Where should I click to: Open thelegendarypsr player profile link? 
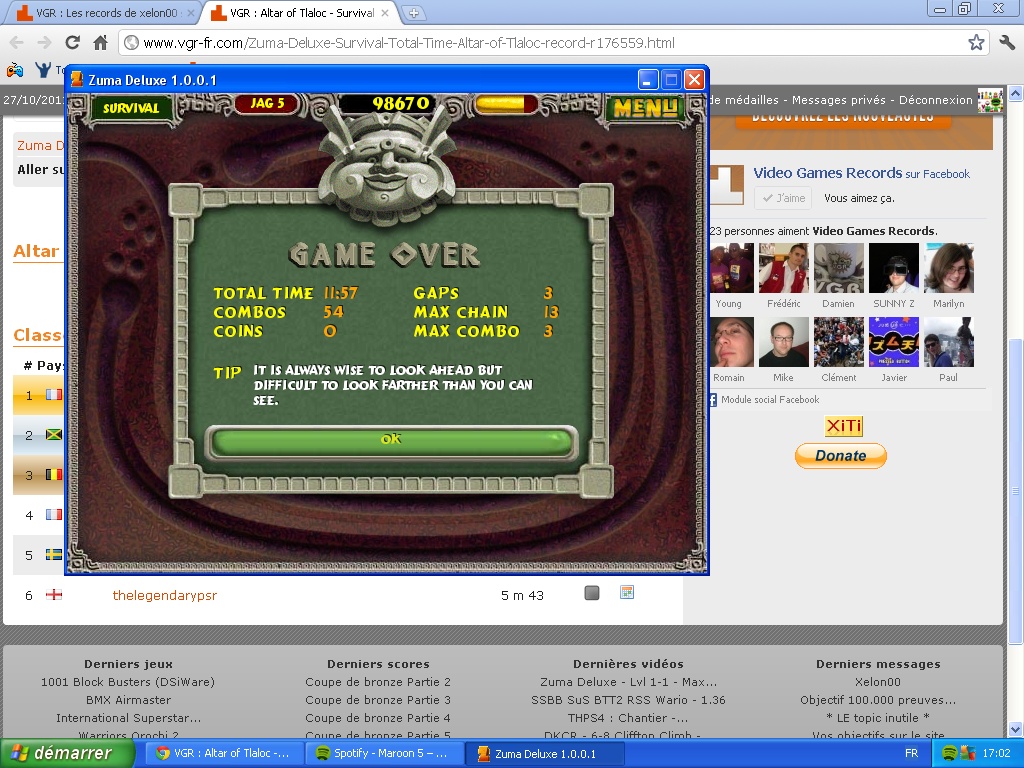(x=164, y=595)
